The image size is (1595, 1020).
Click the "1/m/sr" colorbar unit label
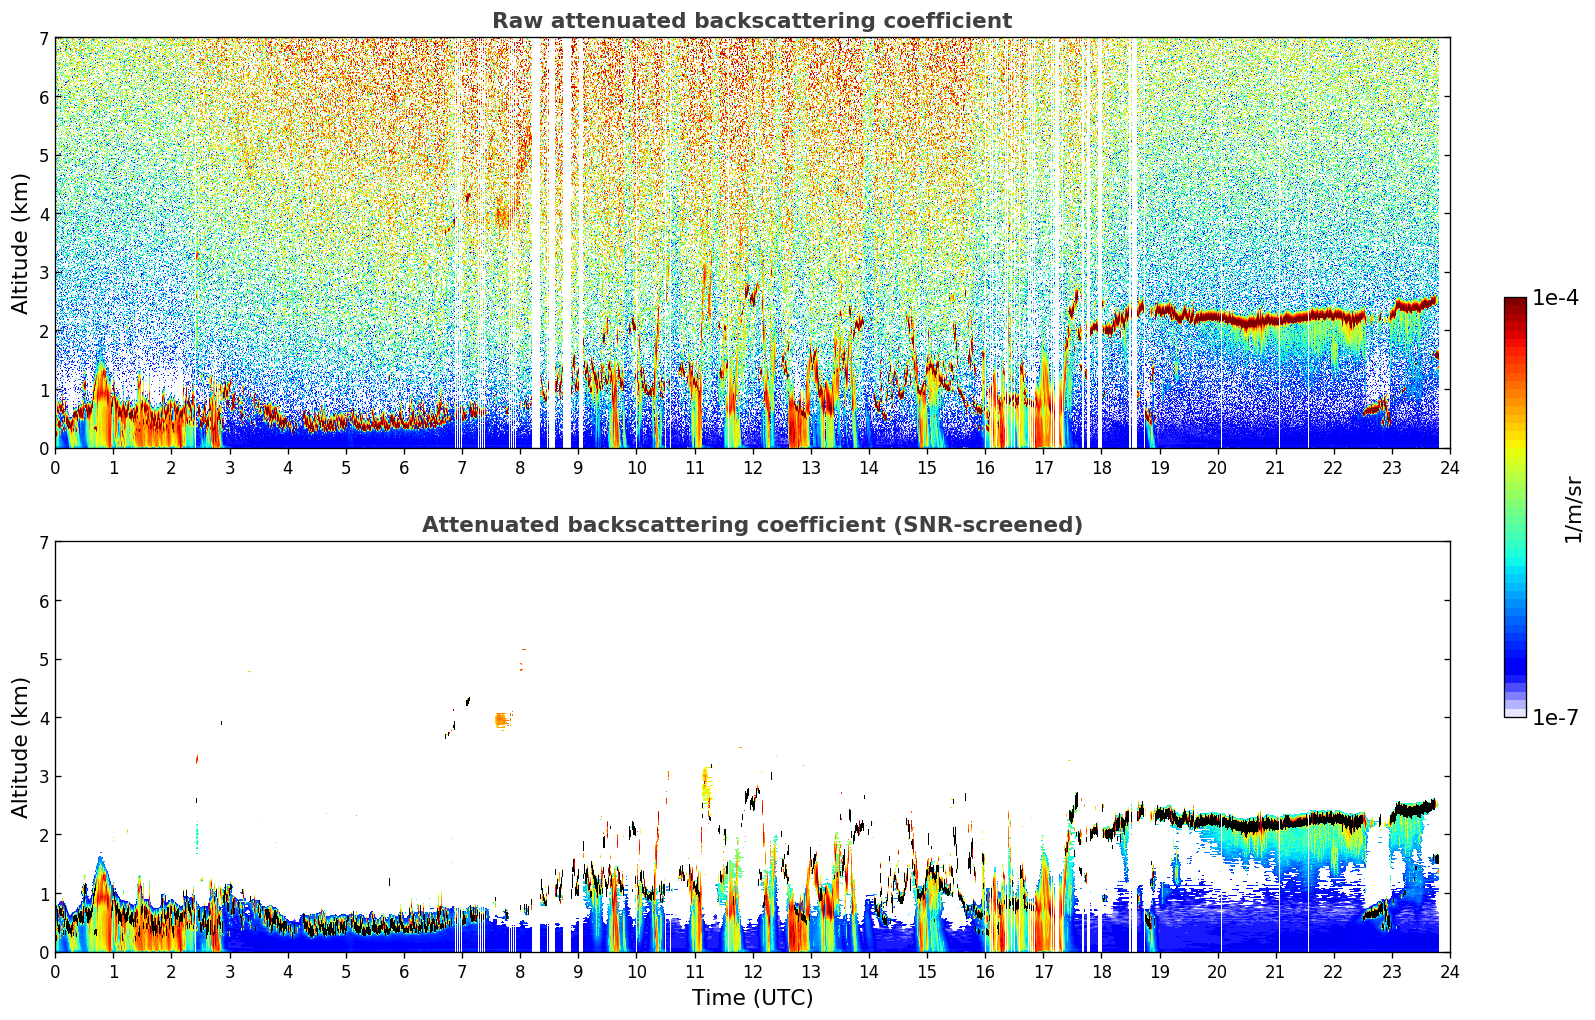click(x=1573, y=509)
